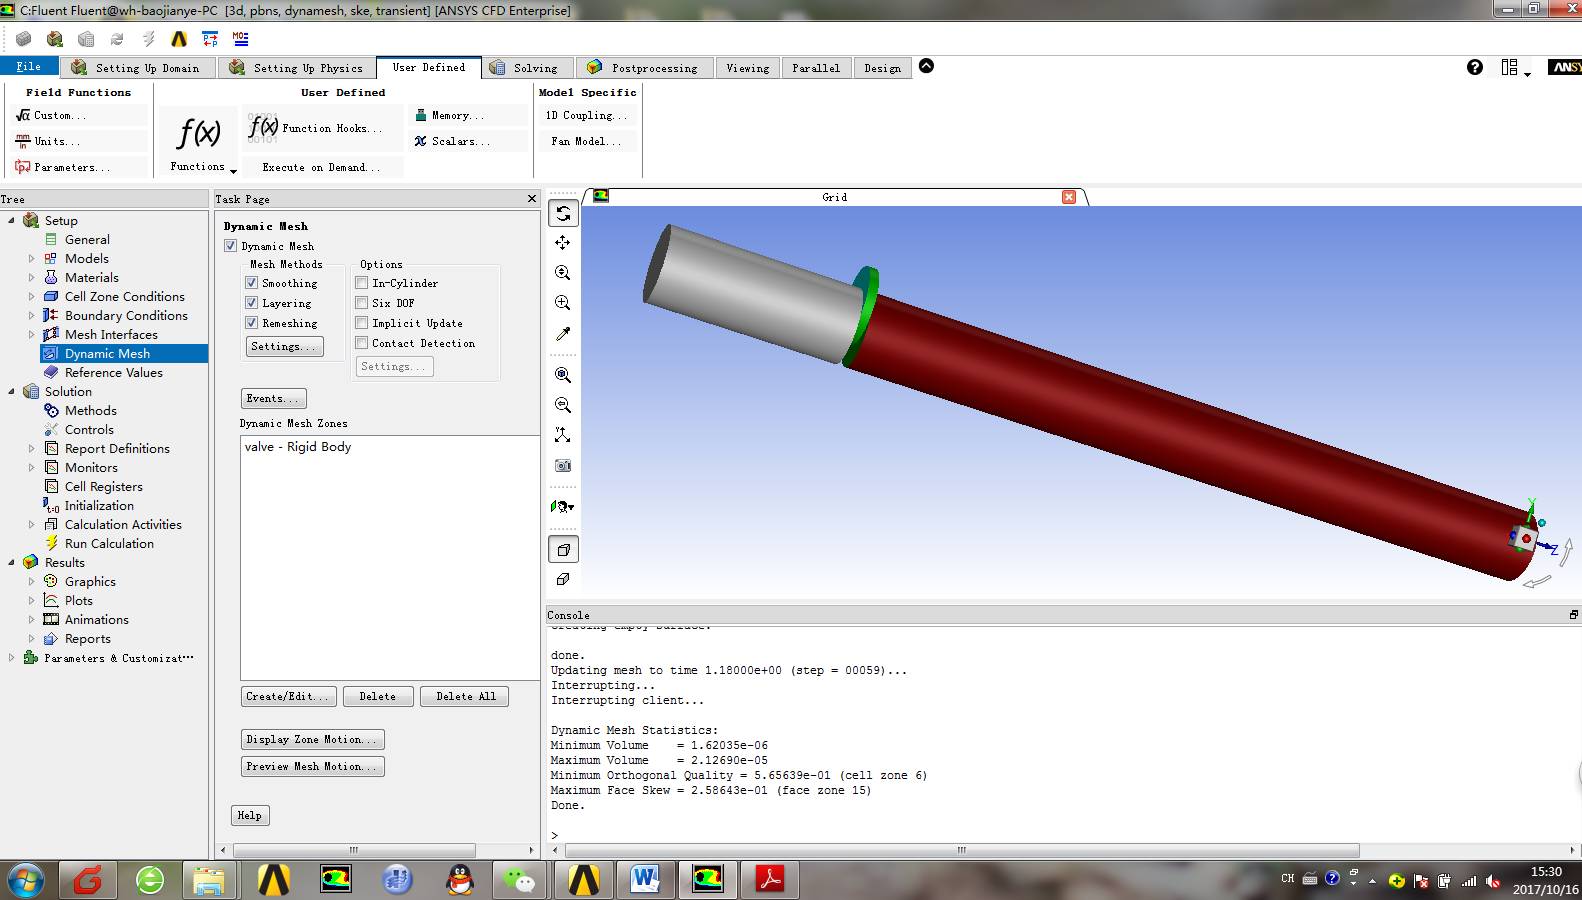The image size is (1582, 900).
Task: Collapse the Setup tree node
Action: pos(12,220)
